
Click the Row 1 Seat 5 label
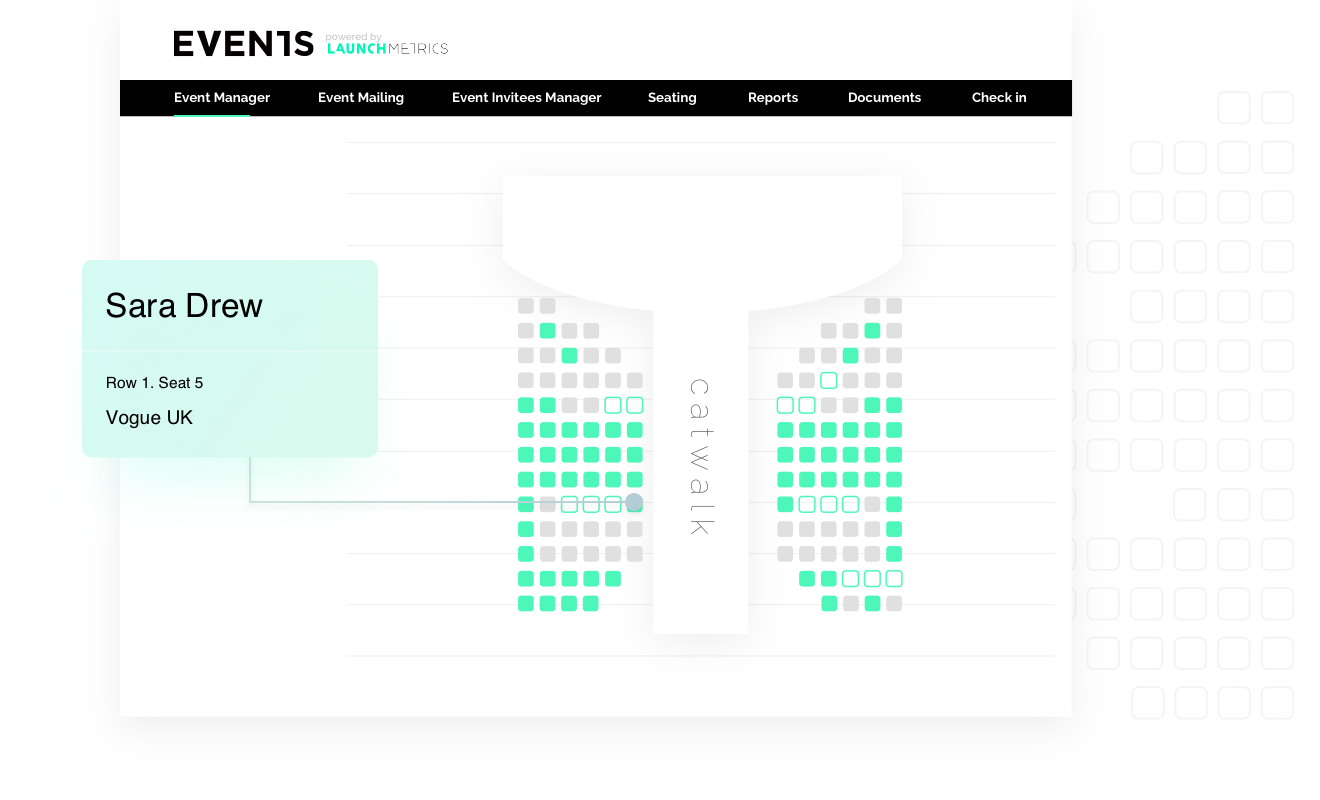pyautogui.click(x=154, y=382)
